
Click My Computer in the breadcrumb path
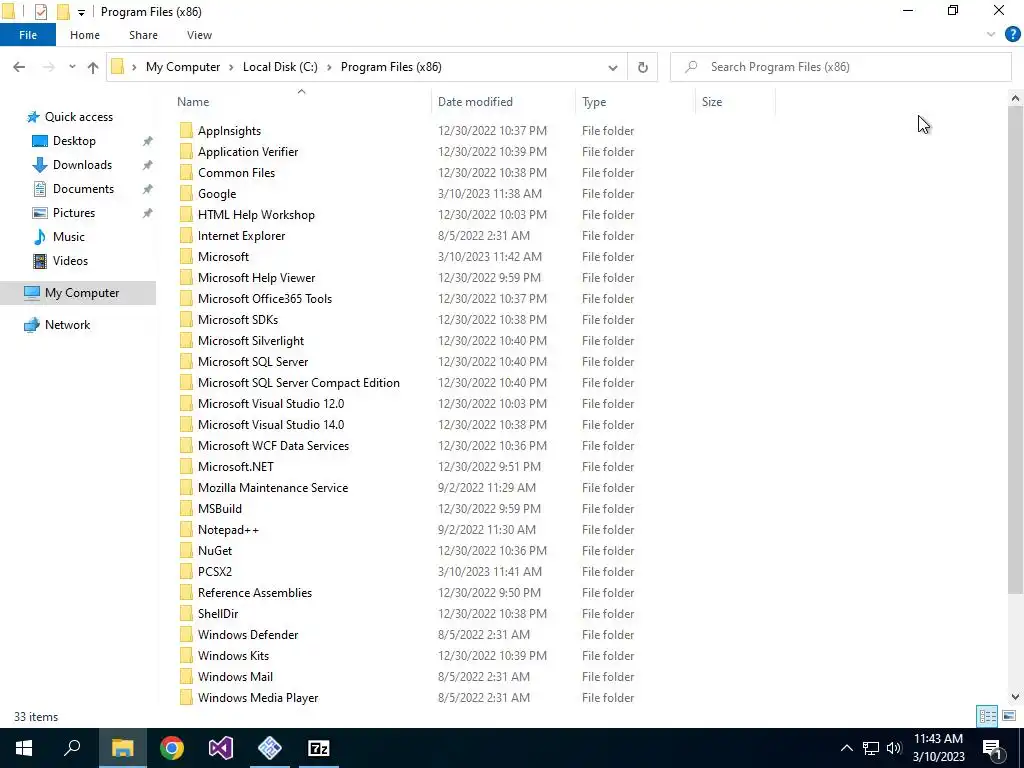pos(183,67)
